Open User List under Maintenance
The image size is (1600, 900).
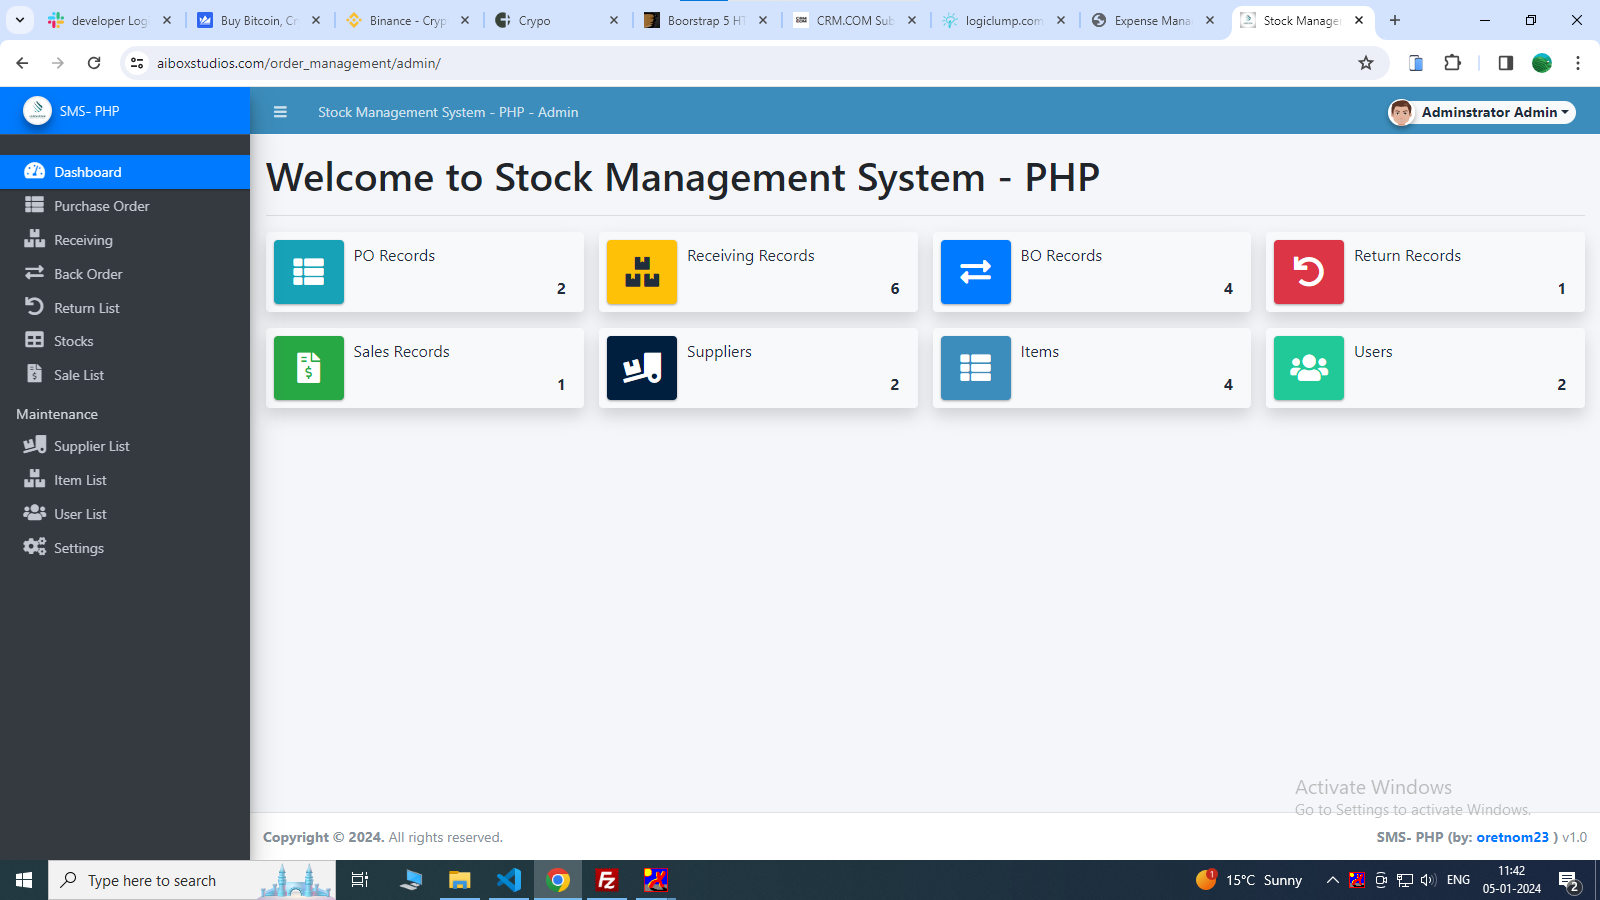click(x=125, y=514)
